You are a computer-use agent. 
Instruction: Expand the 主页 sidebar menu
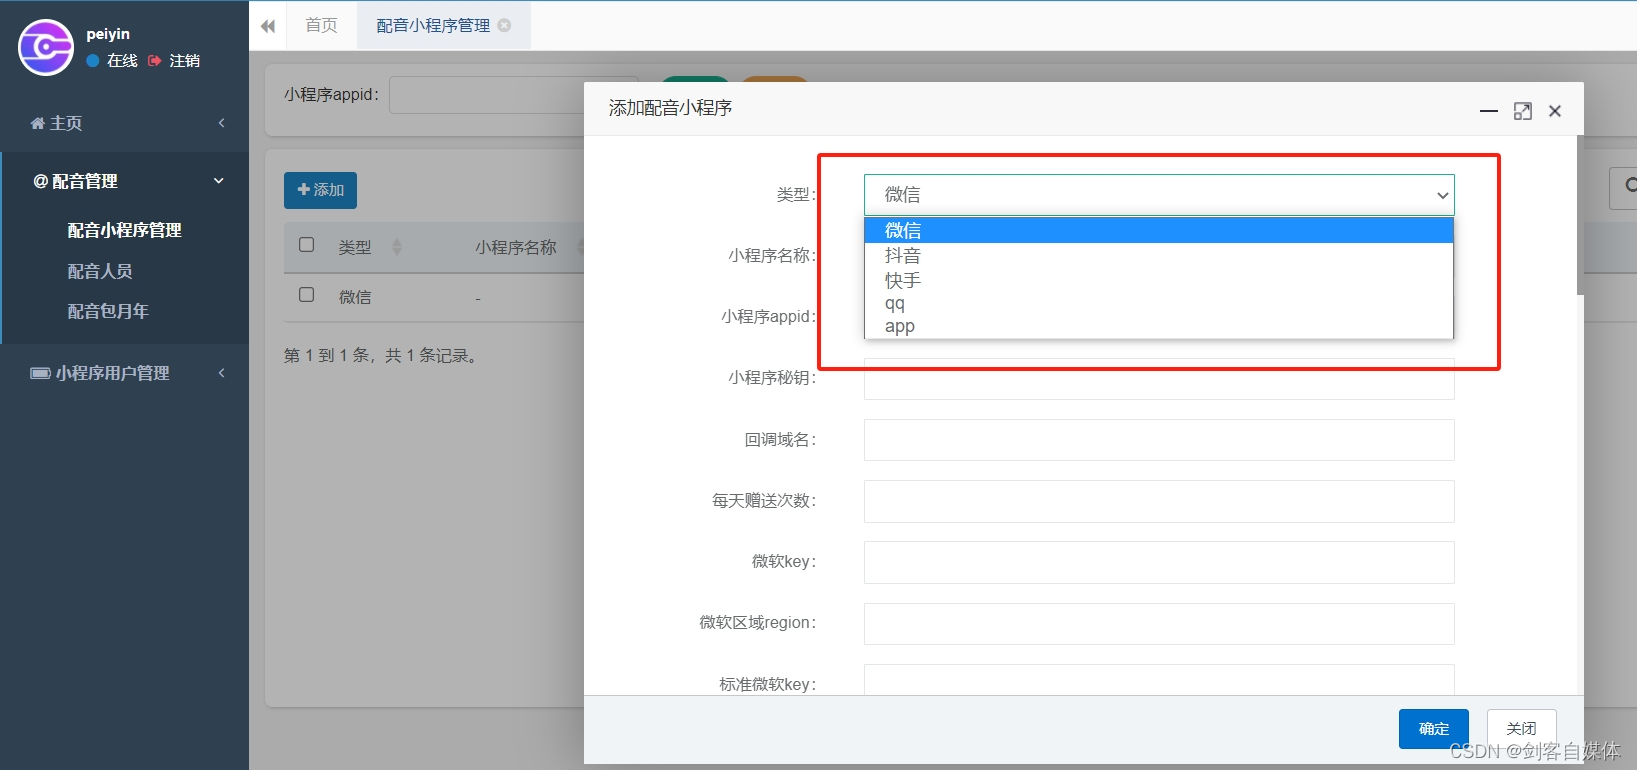tap(124, 123)
